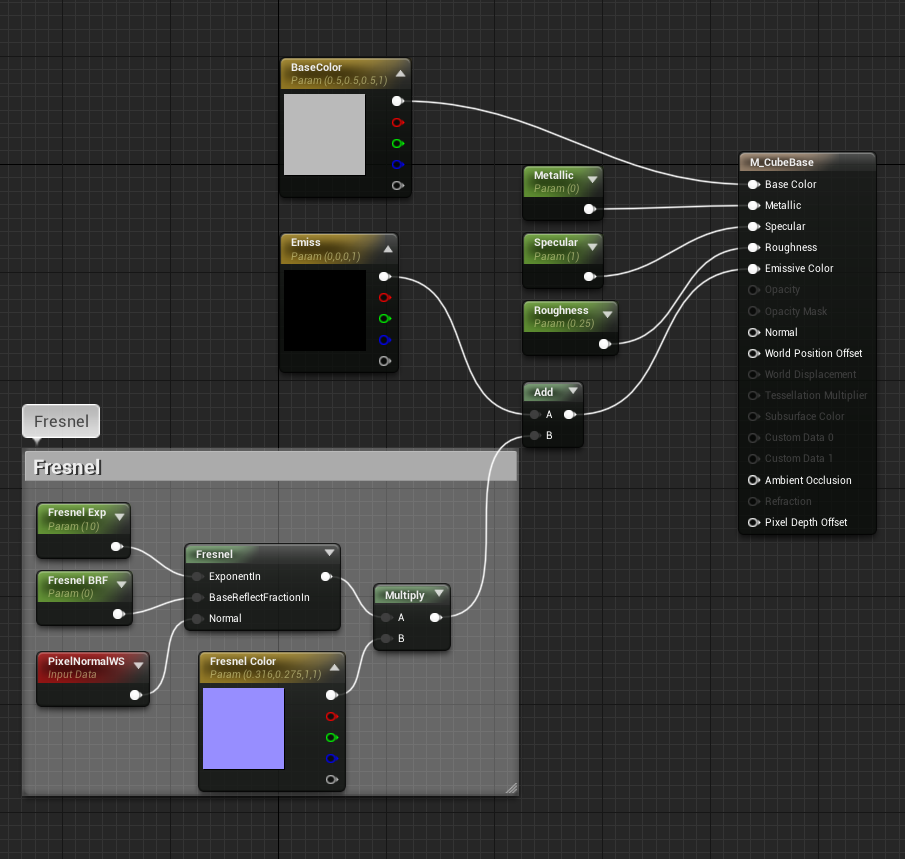Click PixelNormalWS output pin
Screen dimensions: 905x859
pyautogui.click(x=136, y=695)
